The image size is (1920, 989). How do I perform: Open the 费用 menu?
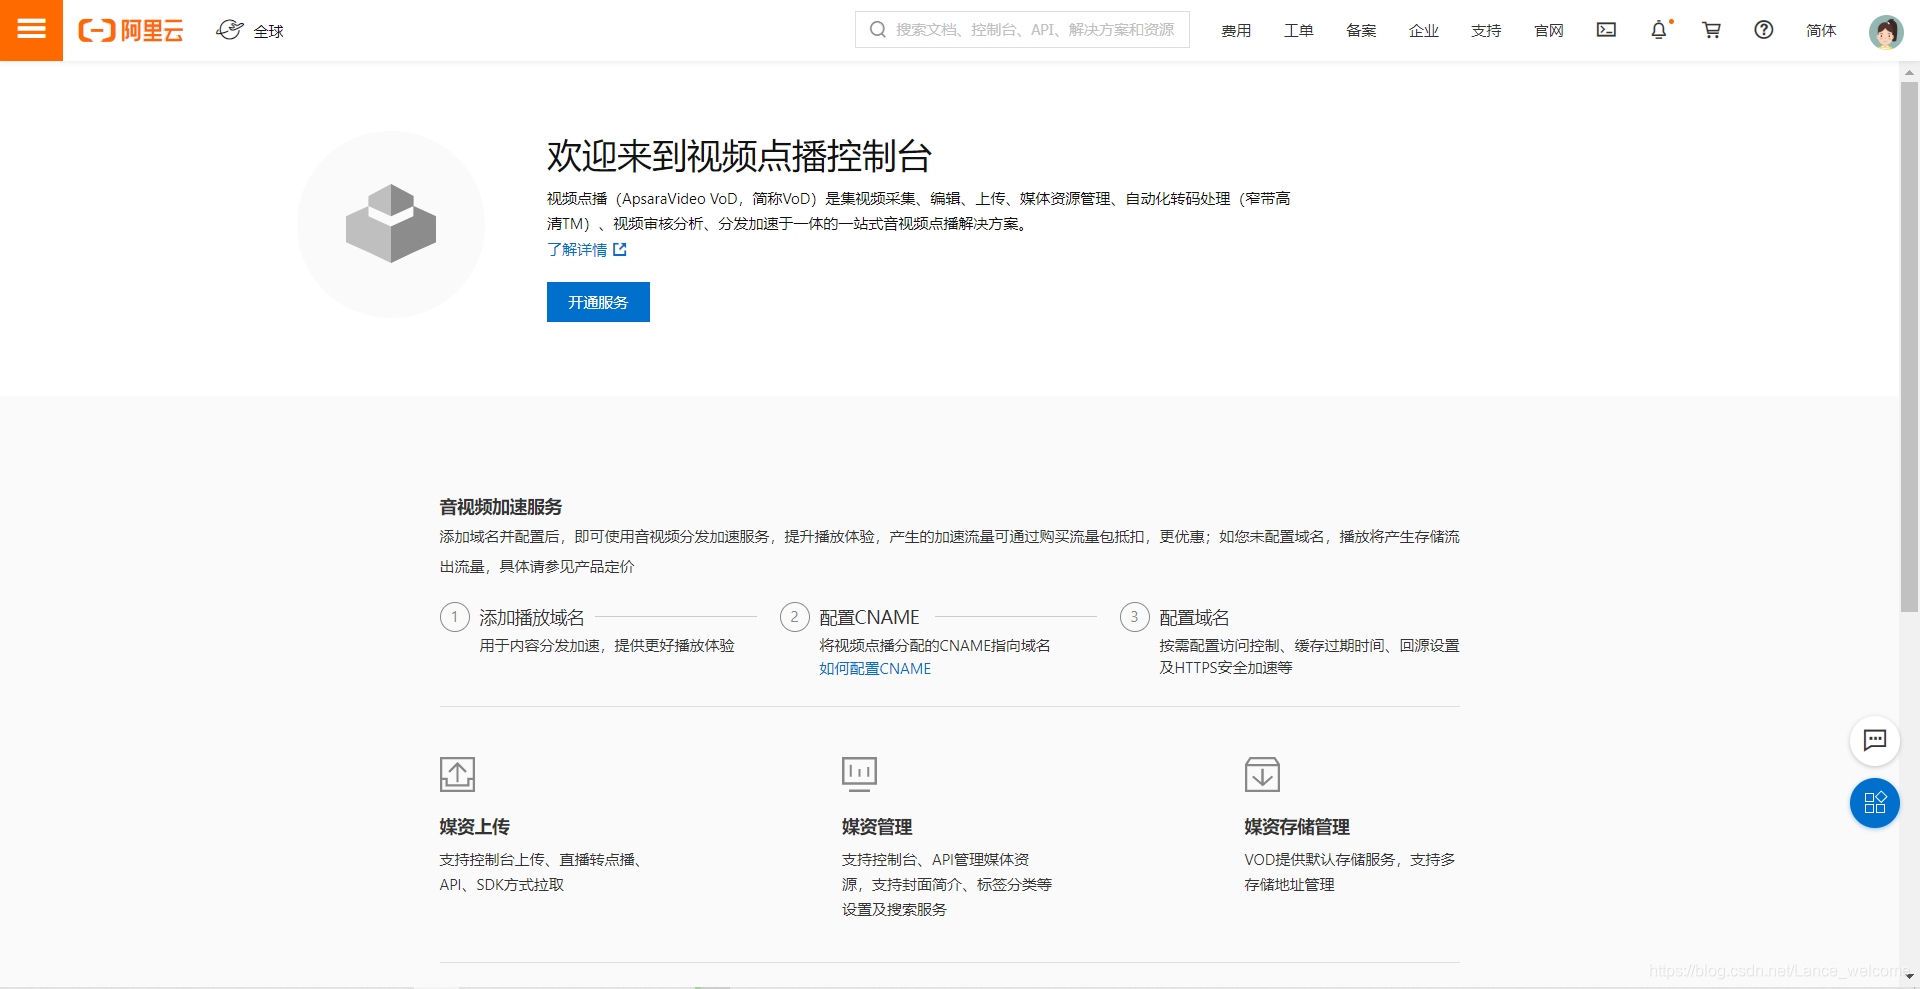click(1236, 31)
